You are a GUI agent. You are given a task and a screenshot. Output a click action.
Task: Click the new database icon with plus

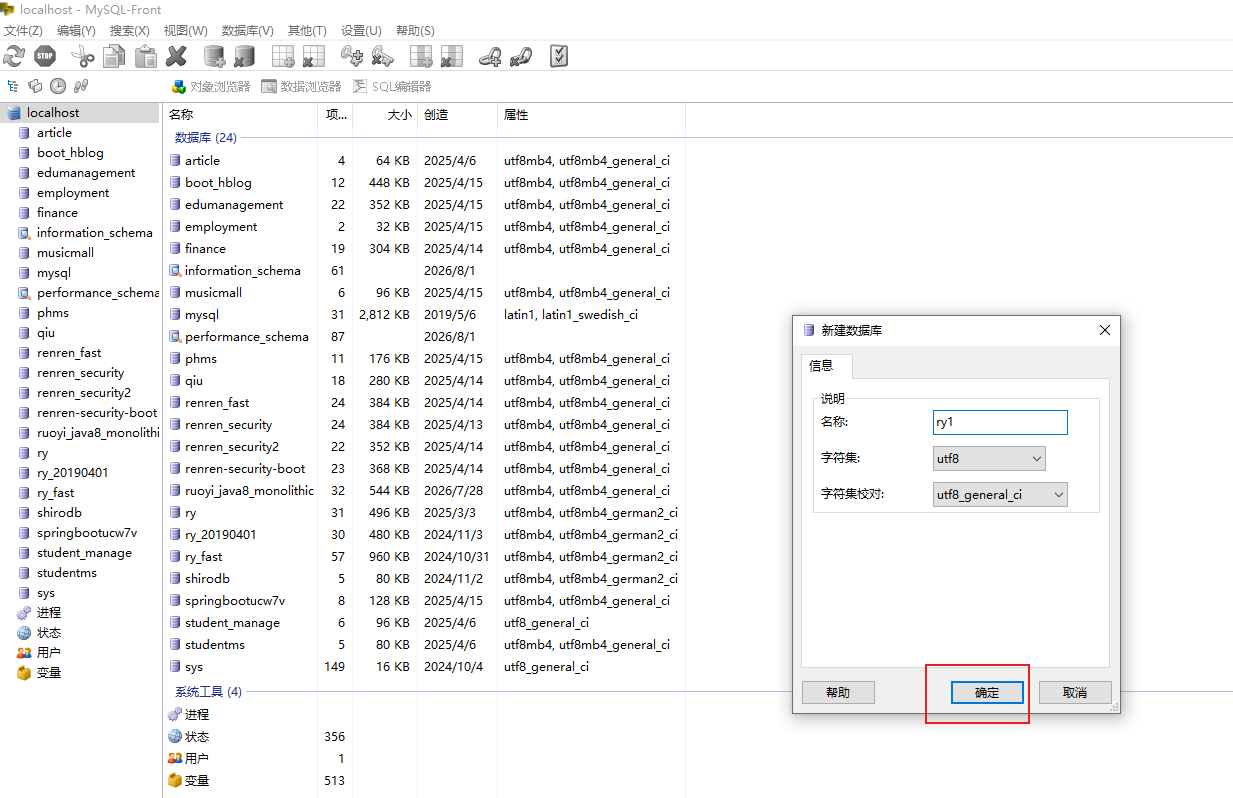pyautogui.click(x=214, y=56)
